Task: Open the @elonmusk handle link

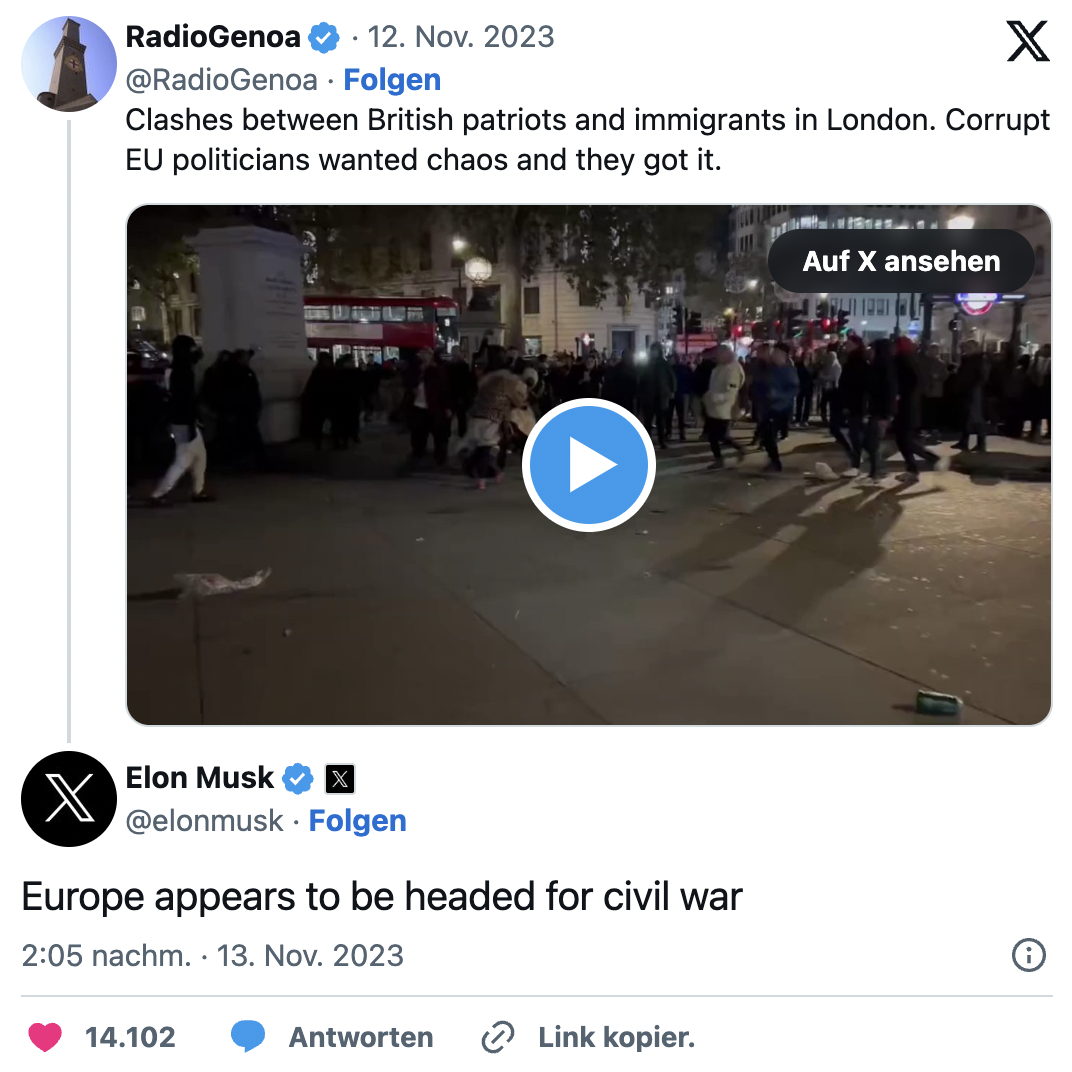Action: [x=205, y=821]
